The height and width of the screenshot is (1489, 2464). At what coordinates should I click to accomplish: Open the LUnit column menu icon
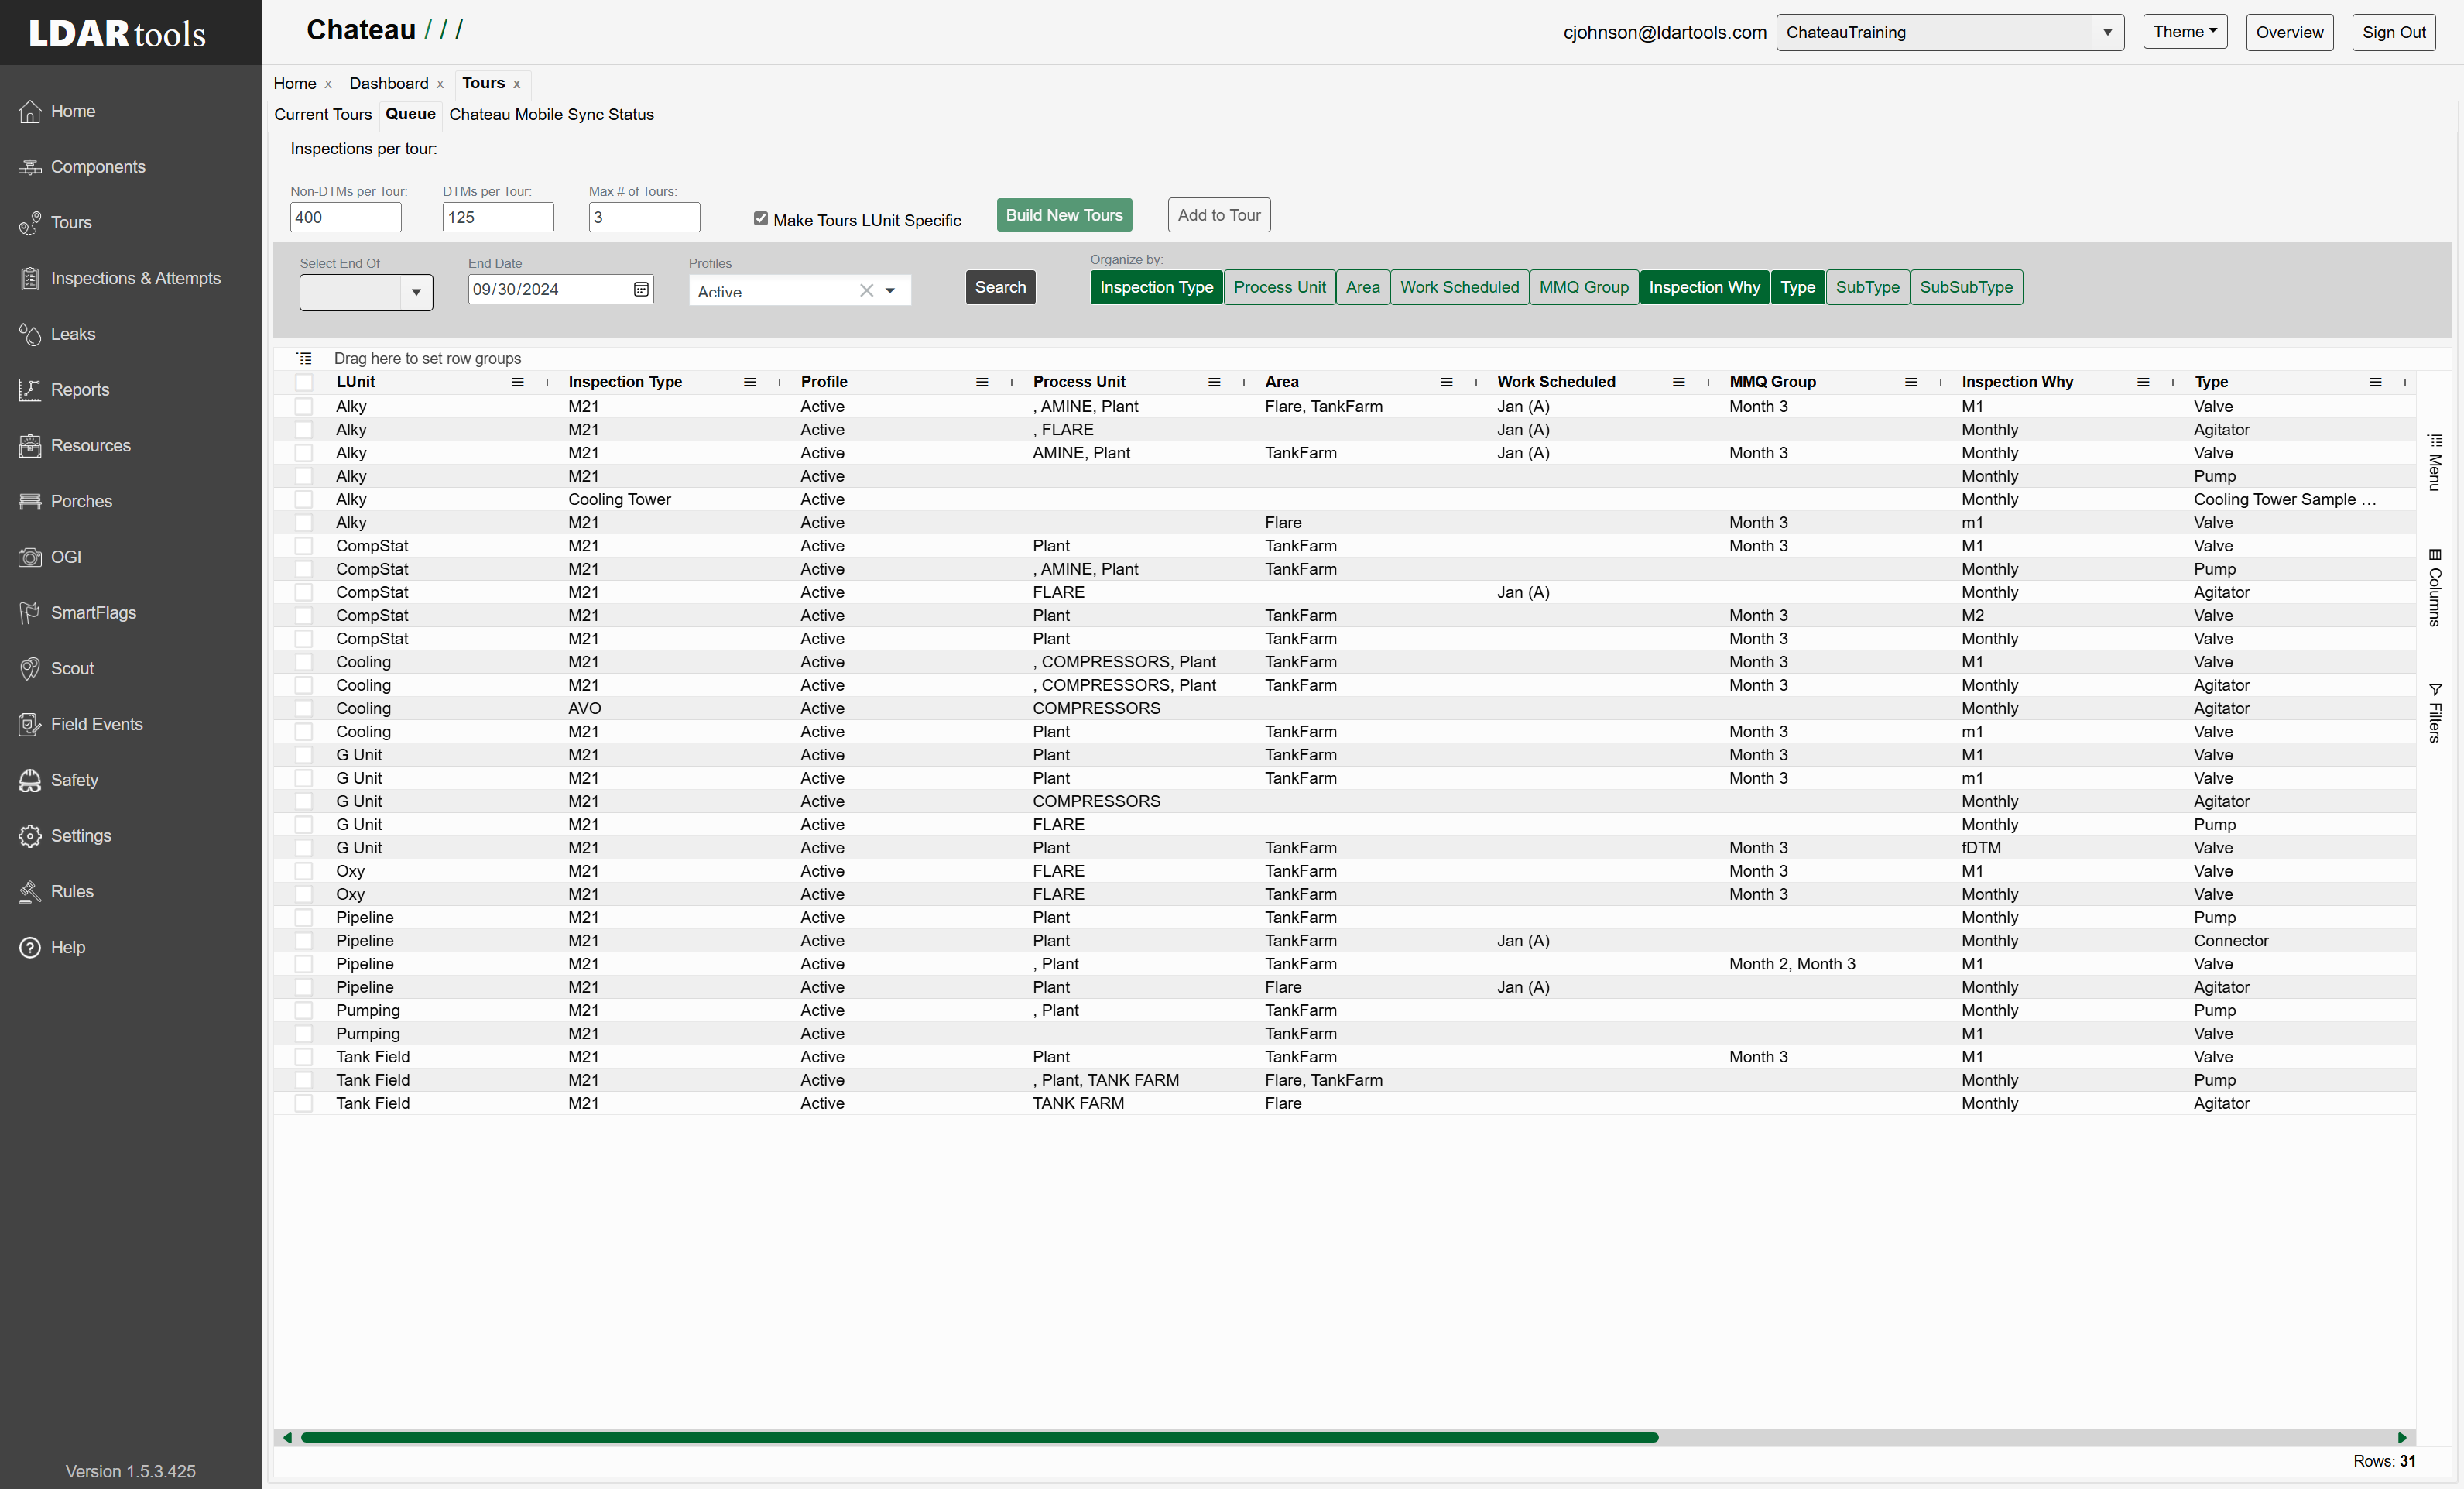point(518,382)
